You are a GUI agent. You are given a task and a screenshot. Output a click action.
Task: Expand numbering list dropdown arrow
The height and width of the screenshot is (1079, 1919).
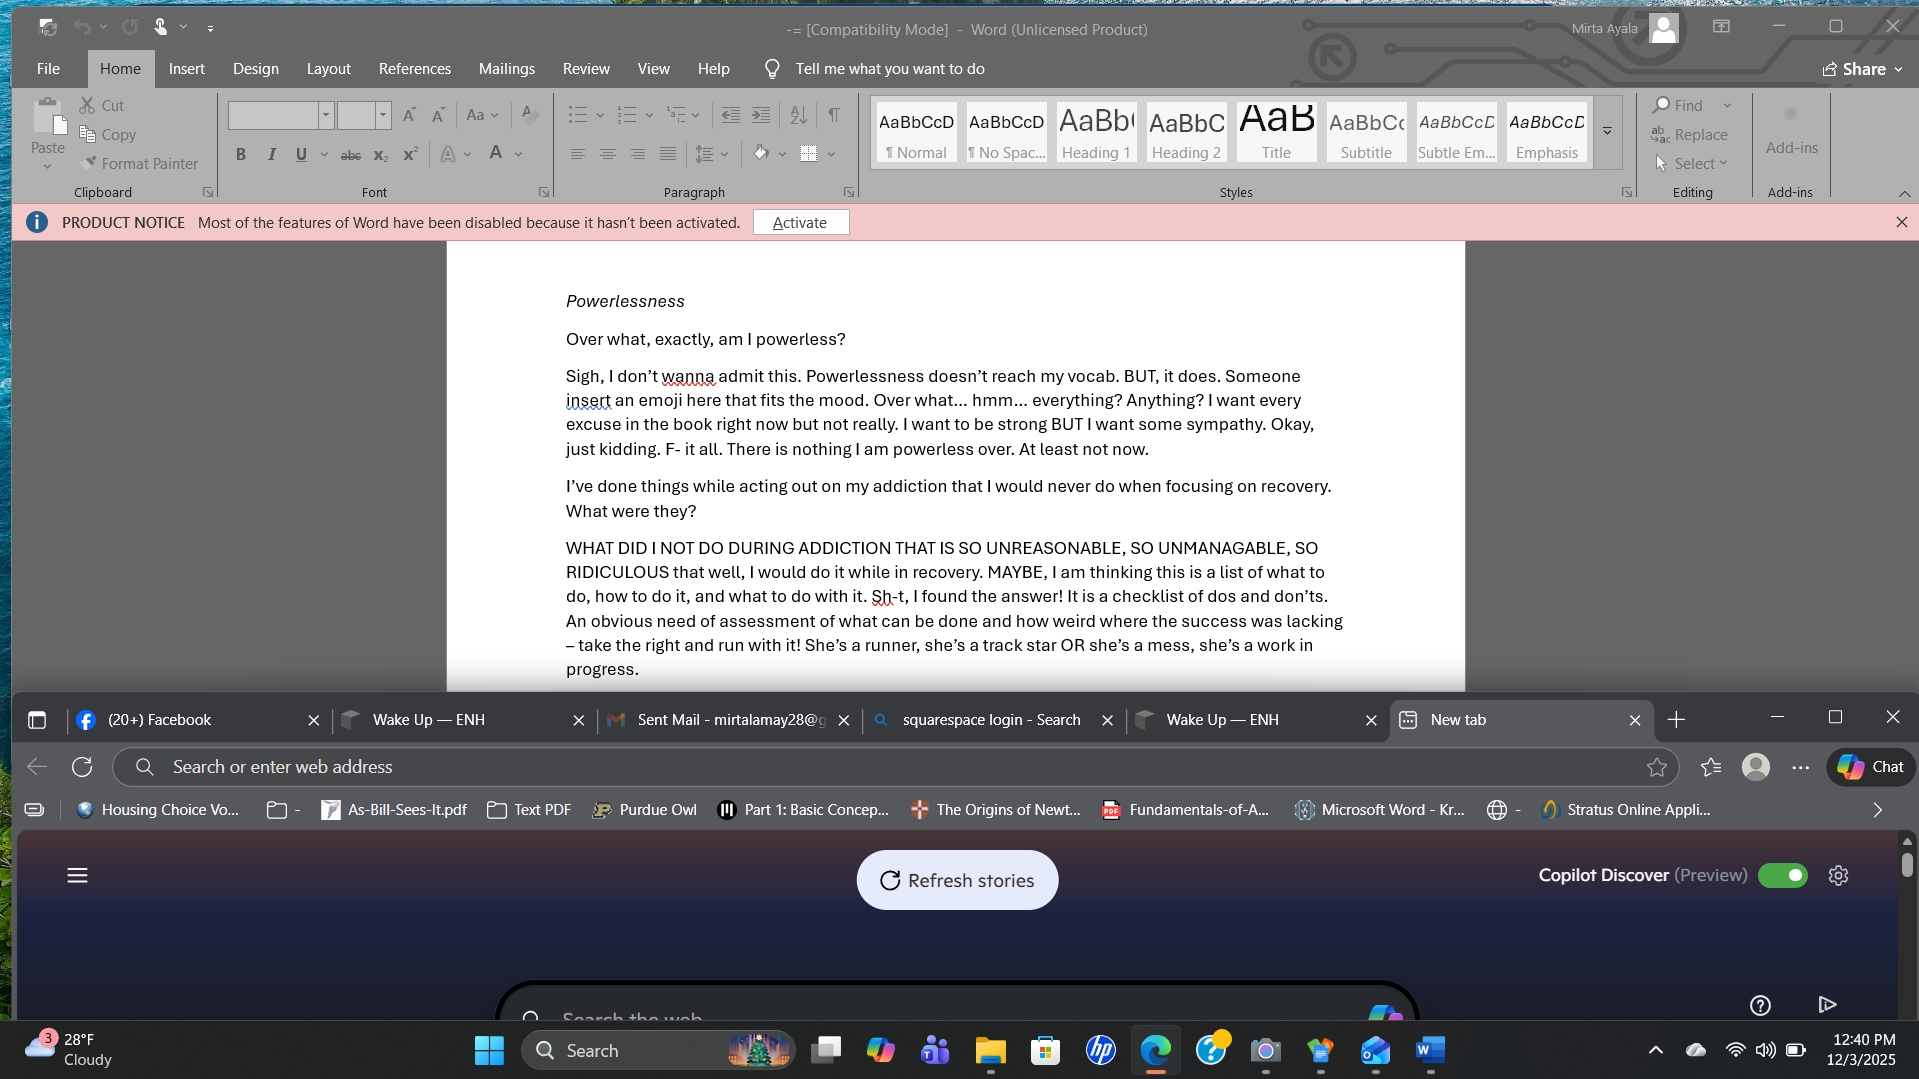tap(649, 115)
